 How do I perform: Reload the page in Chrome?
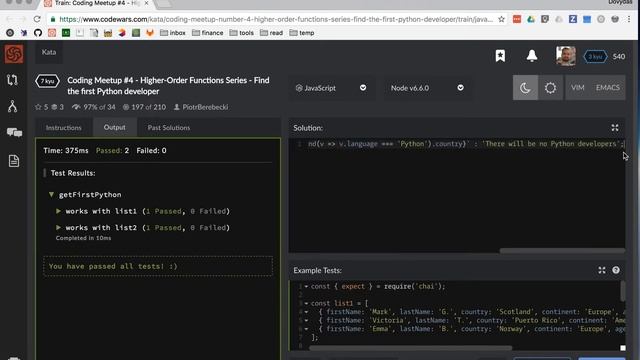pos(37,19)
